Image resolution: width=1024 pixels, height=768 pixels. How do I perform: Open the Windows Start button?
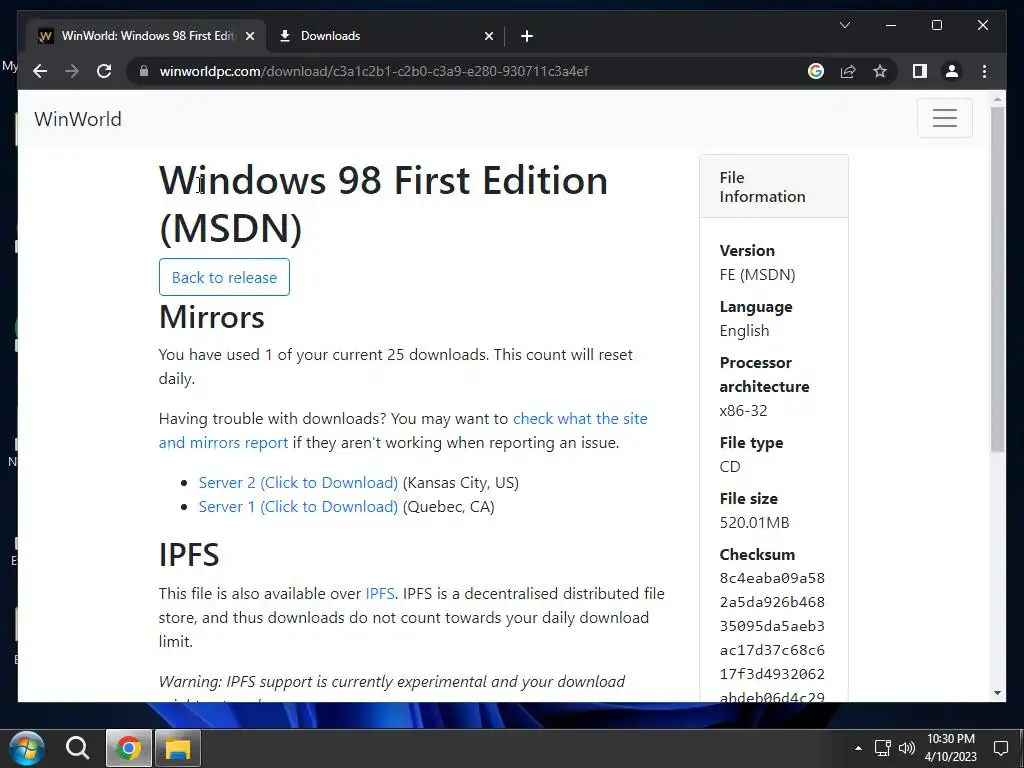point(26,748)
